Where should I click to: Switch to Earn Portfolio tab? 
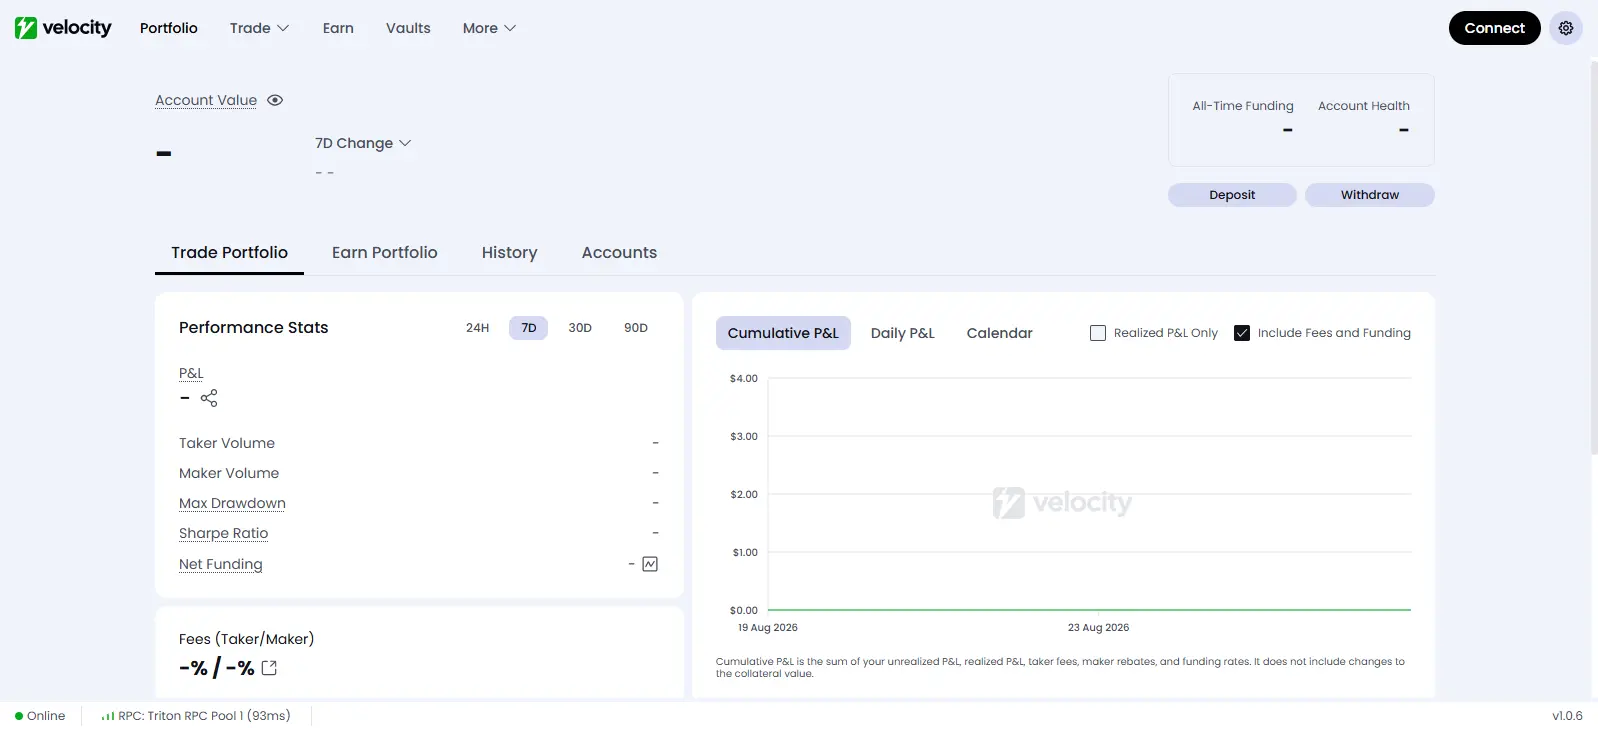pos(385,253)
